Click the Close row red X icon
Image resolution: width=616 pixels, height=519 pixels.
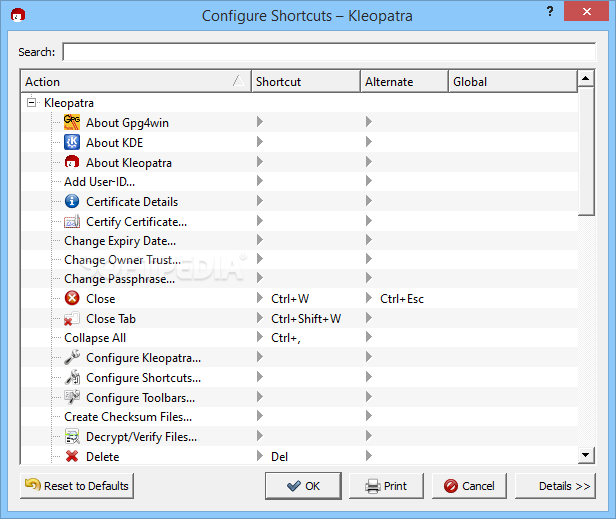tap(72, 298)
